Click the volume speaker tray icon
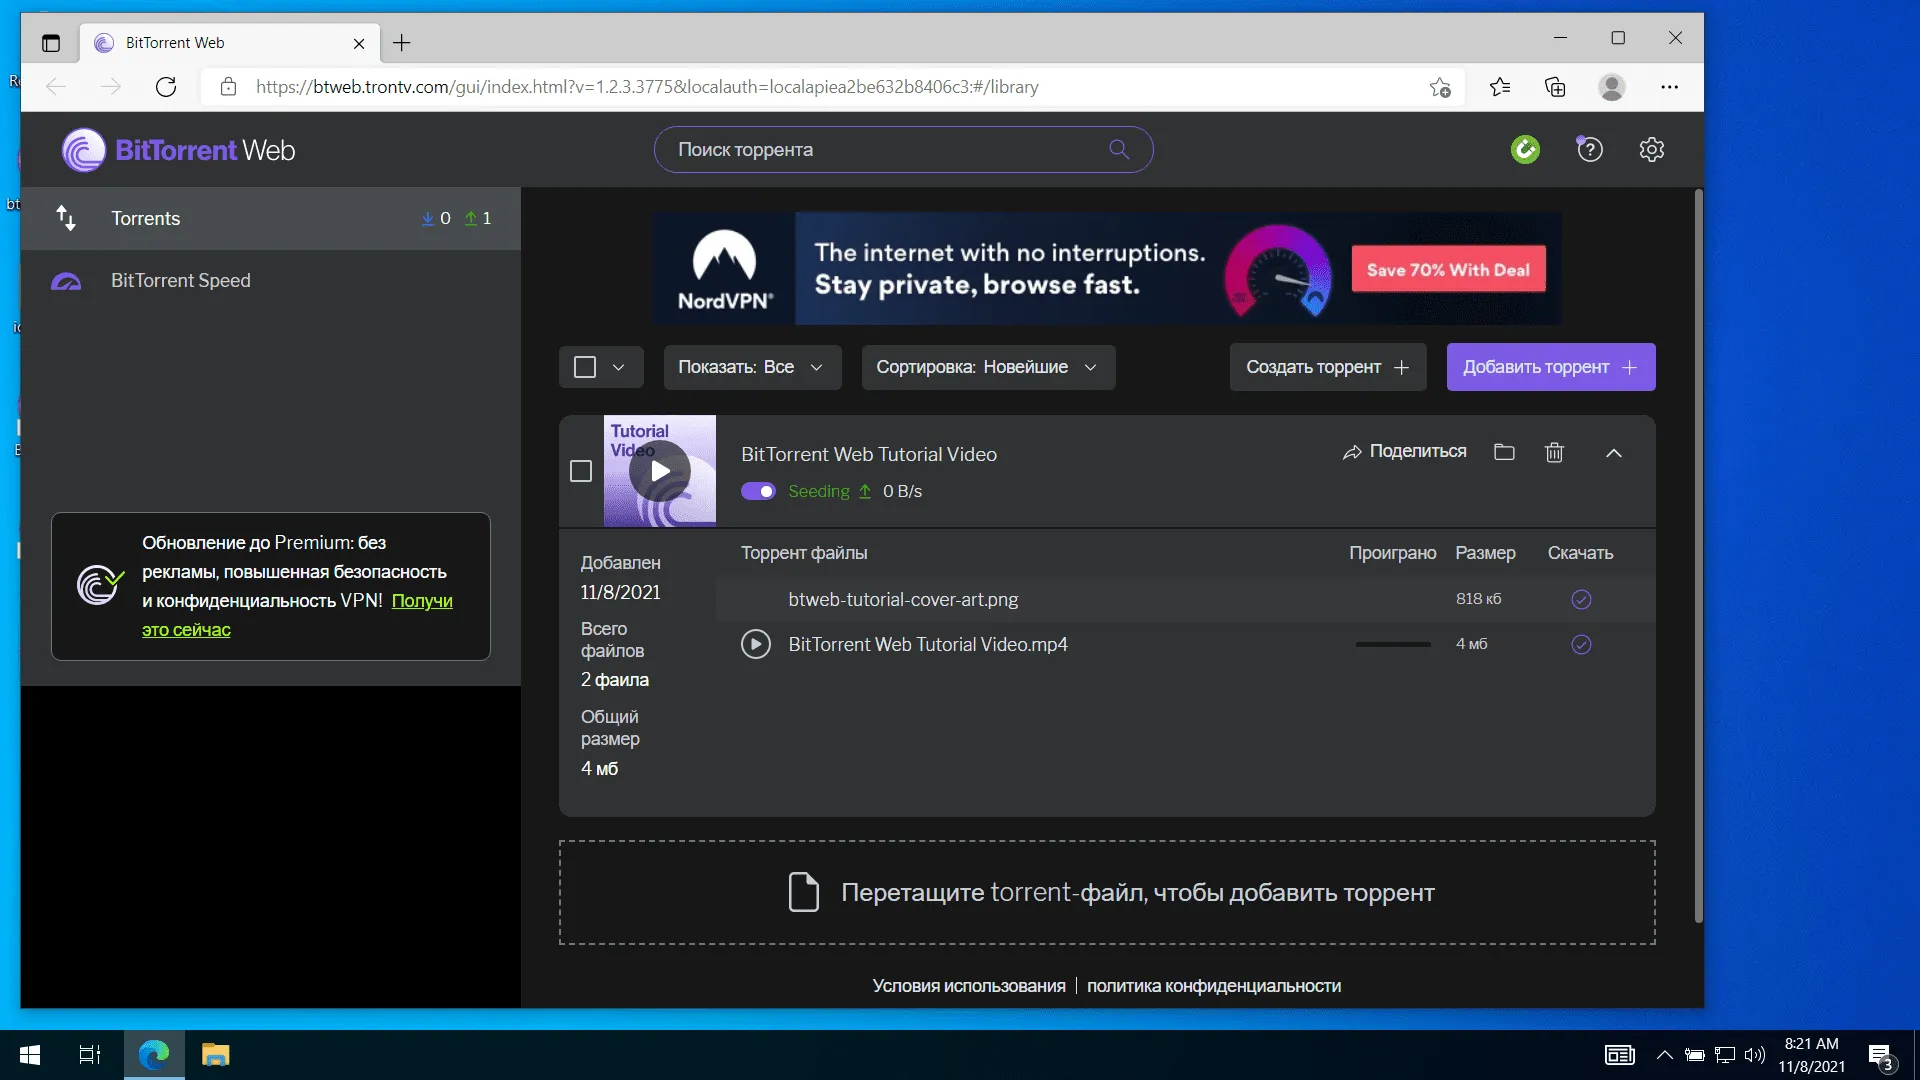The width and height of the screenshot is (1920, 1080). (x=1755, y=1055)
